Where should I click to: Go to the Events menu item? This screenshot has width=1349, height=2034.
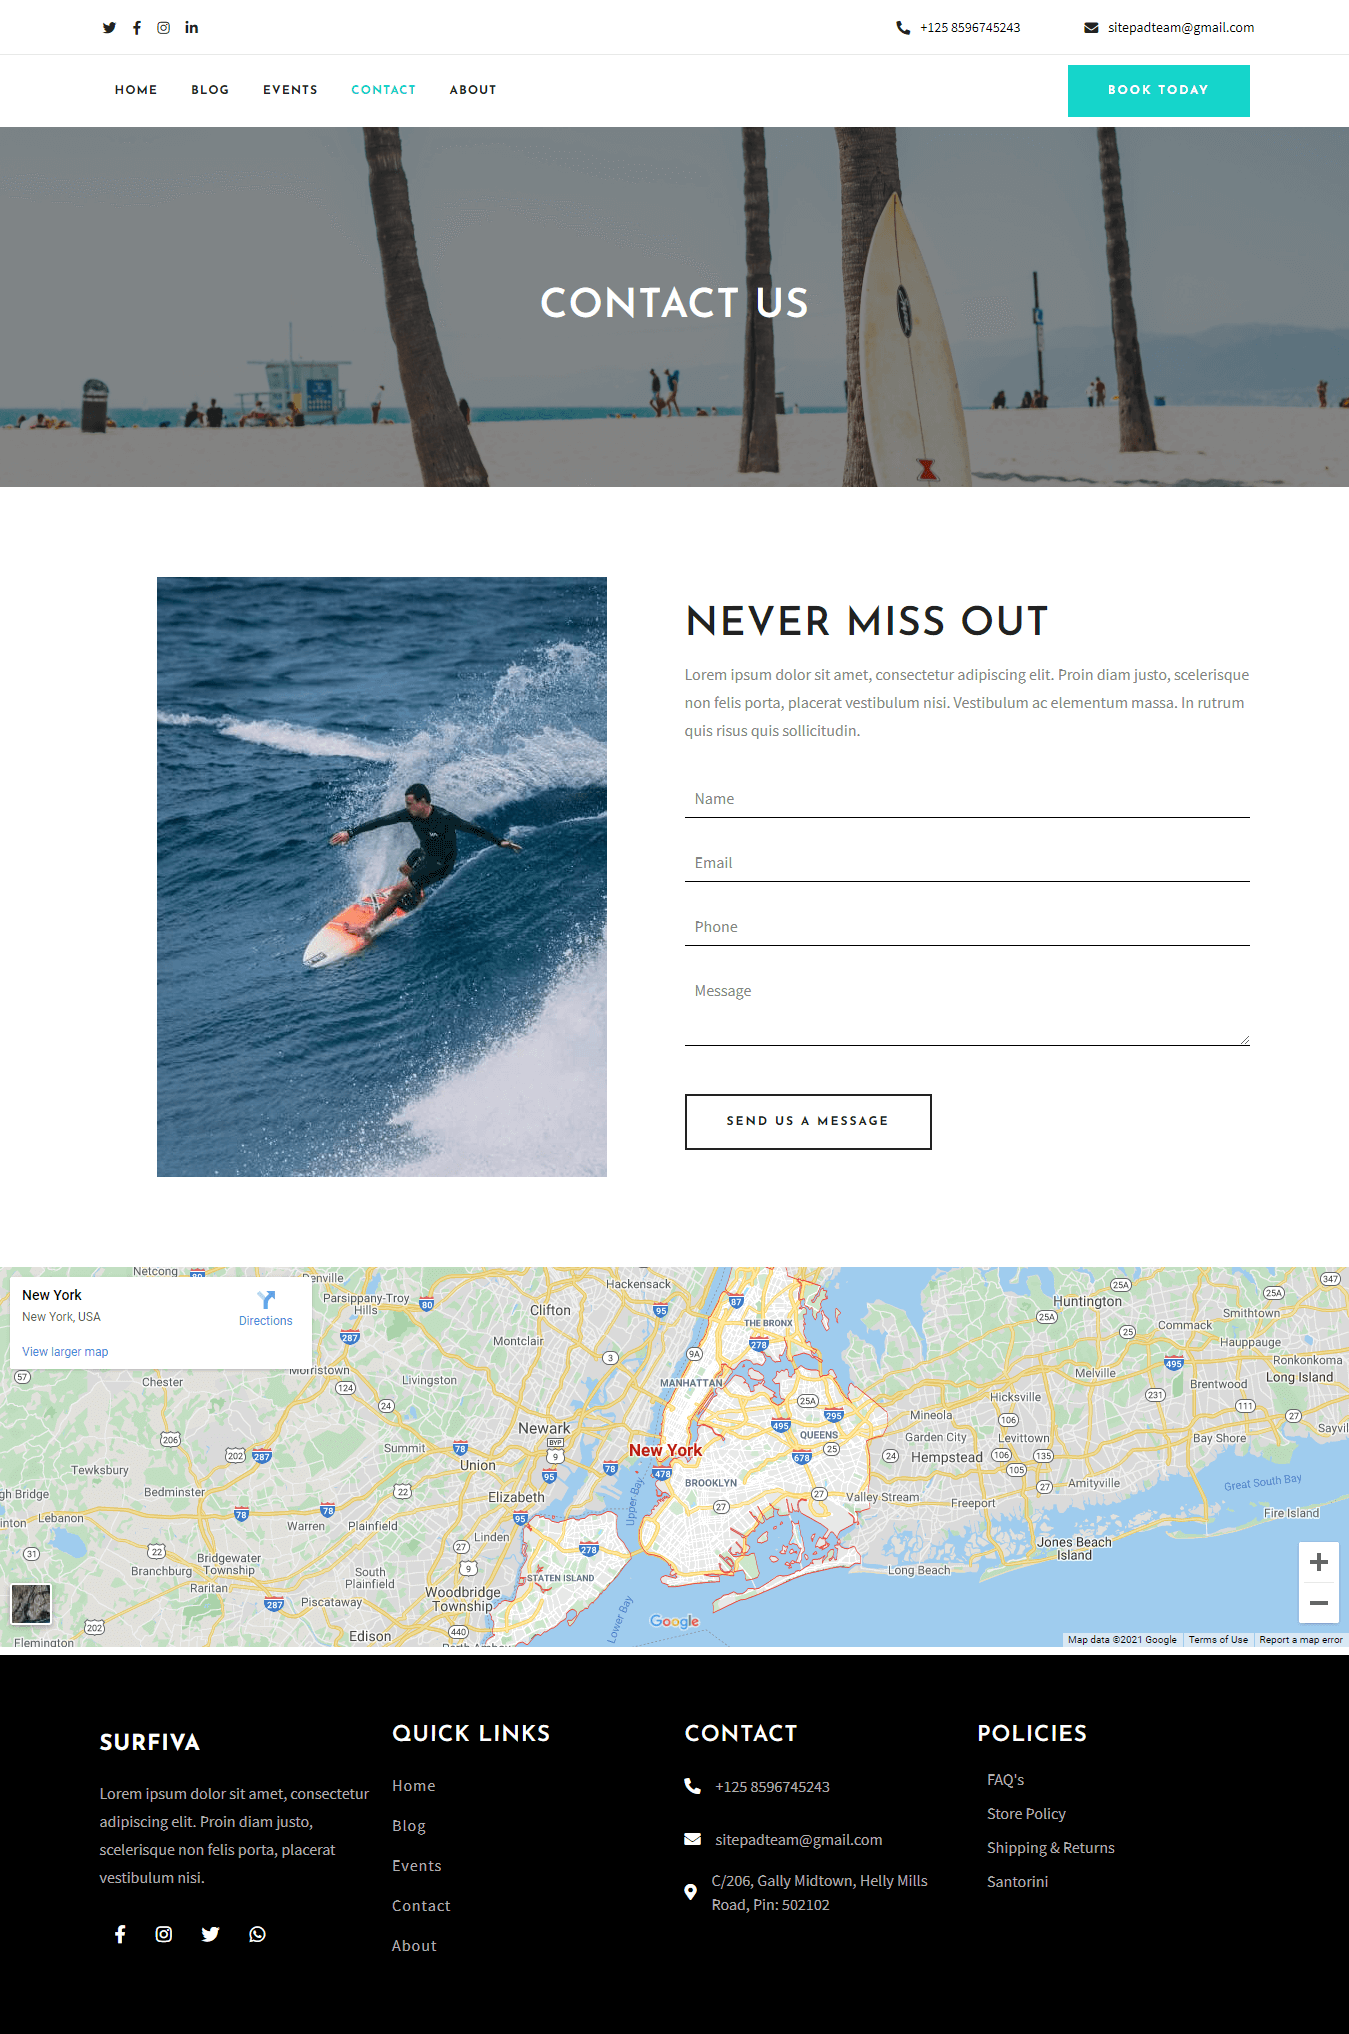pyautogui.click(x=290, y=90)
